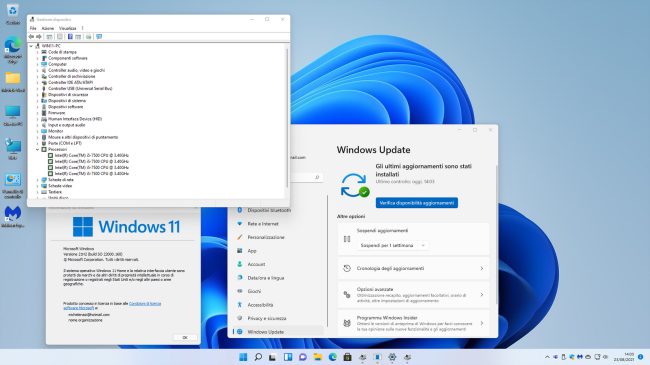Select the last Intel Core i5-7500 CPU entry

click(x=91, y=174)
